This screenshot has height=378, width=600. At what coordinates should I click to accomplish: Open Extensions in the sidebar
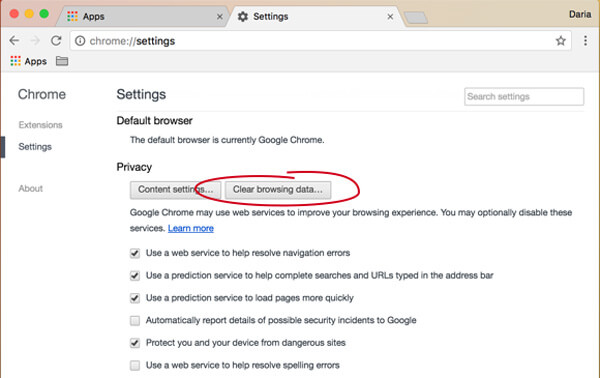tap(41, 125)
